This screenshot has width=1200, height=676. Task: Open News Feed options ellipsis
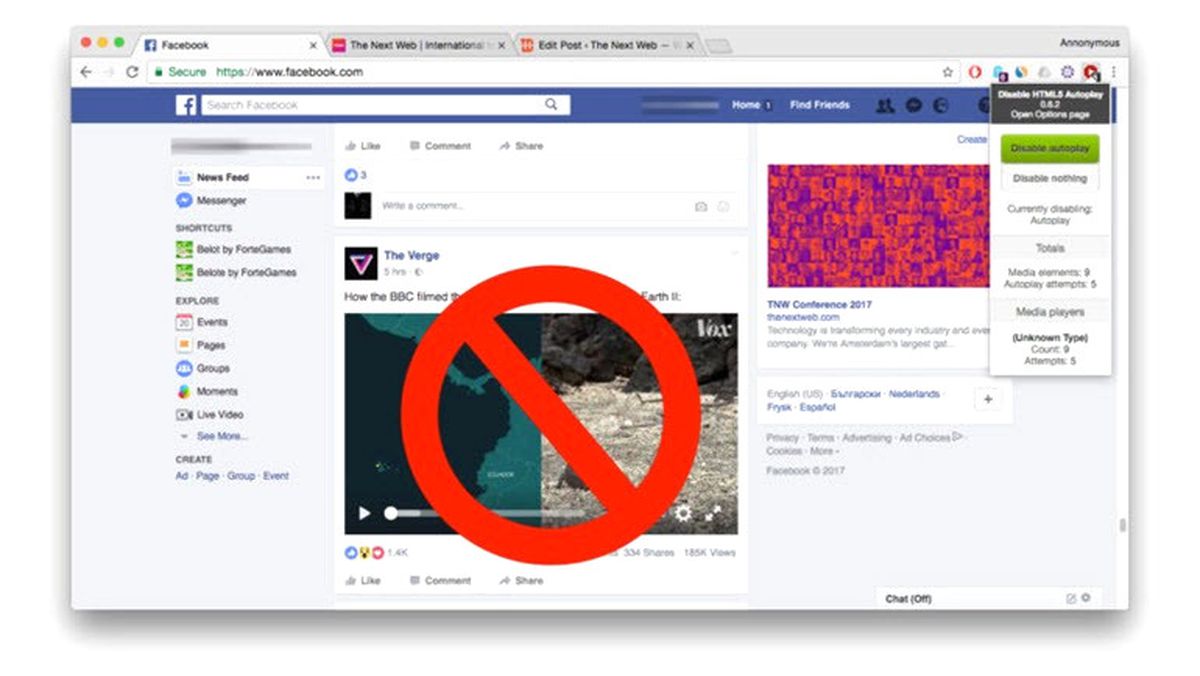[x=313, y=177]
